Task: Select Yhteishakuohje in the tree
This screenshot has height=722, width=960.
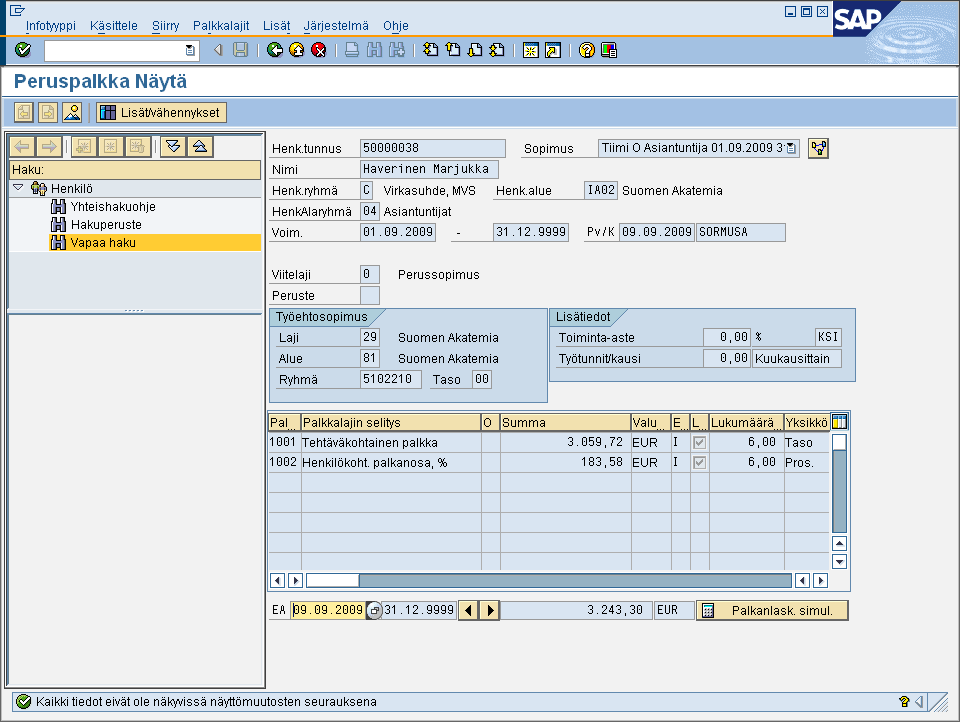Action: [113, 207]
